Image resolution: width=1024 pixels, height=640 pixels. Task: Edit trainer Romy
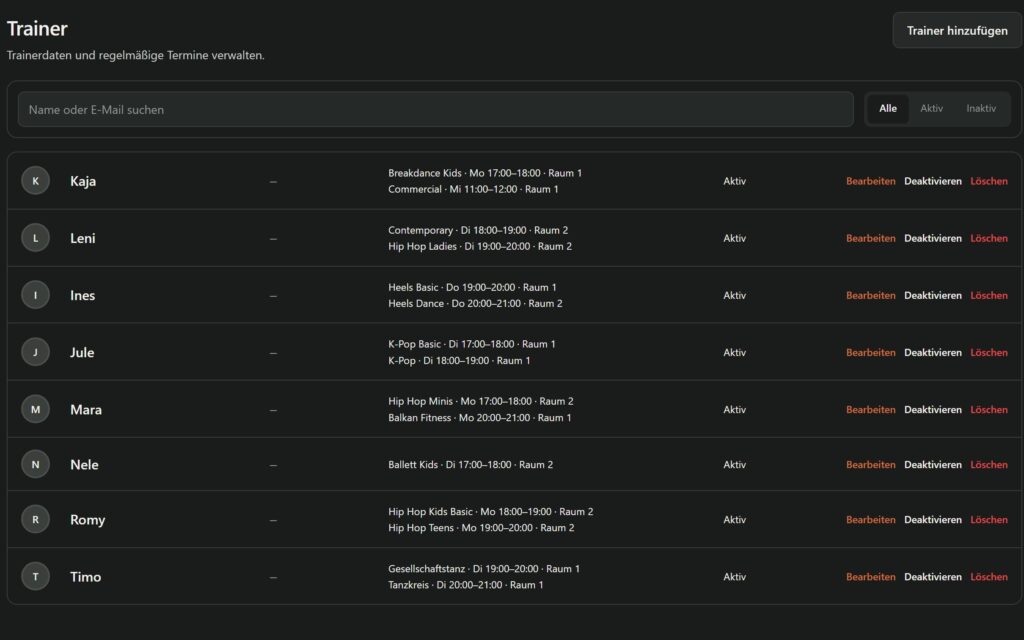[x=871, y=520]
